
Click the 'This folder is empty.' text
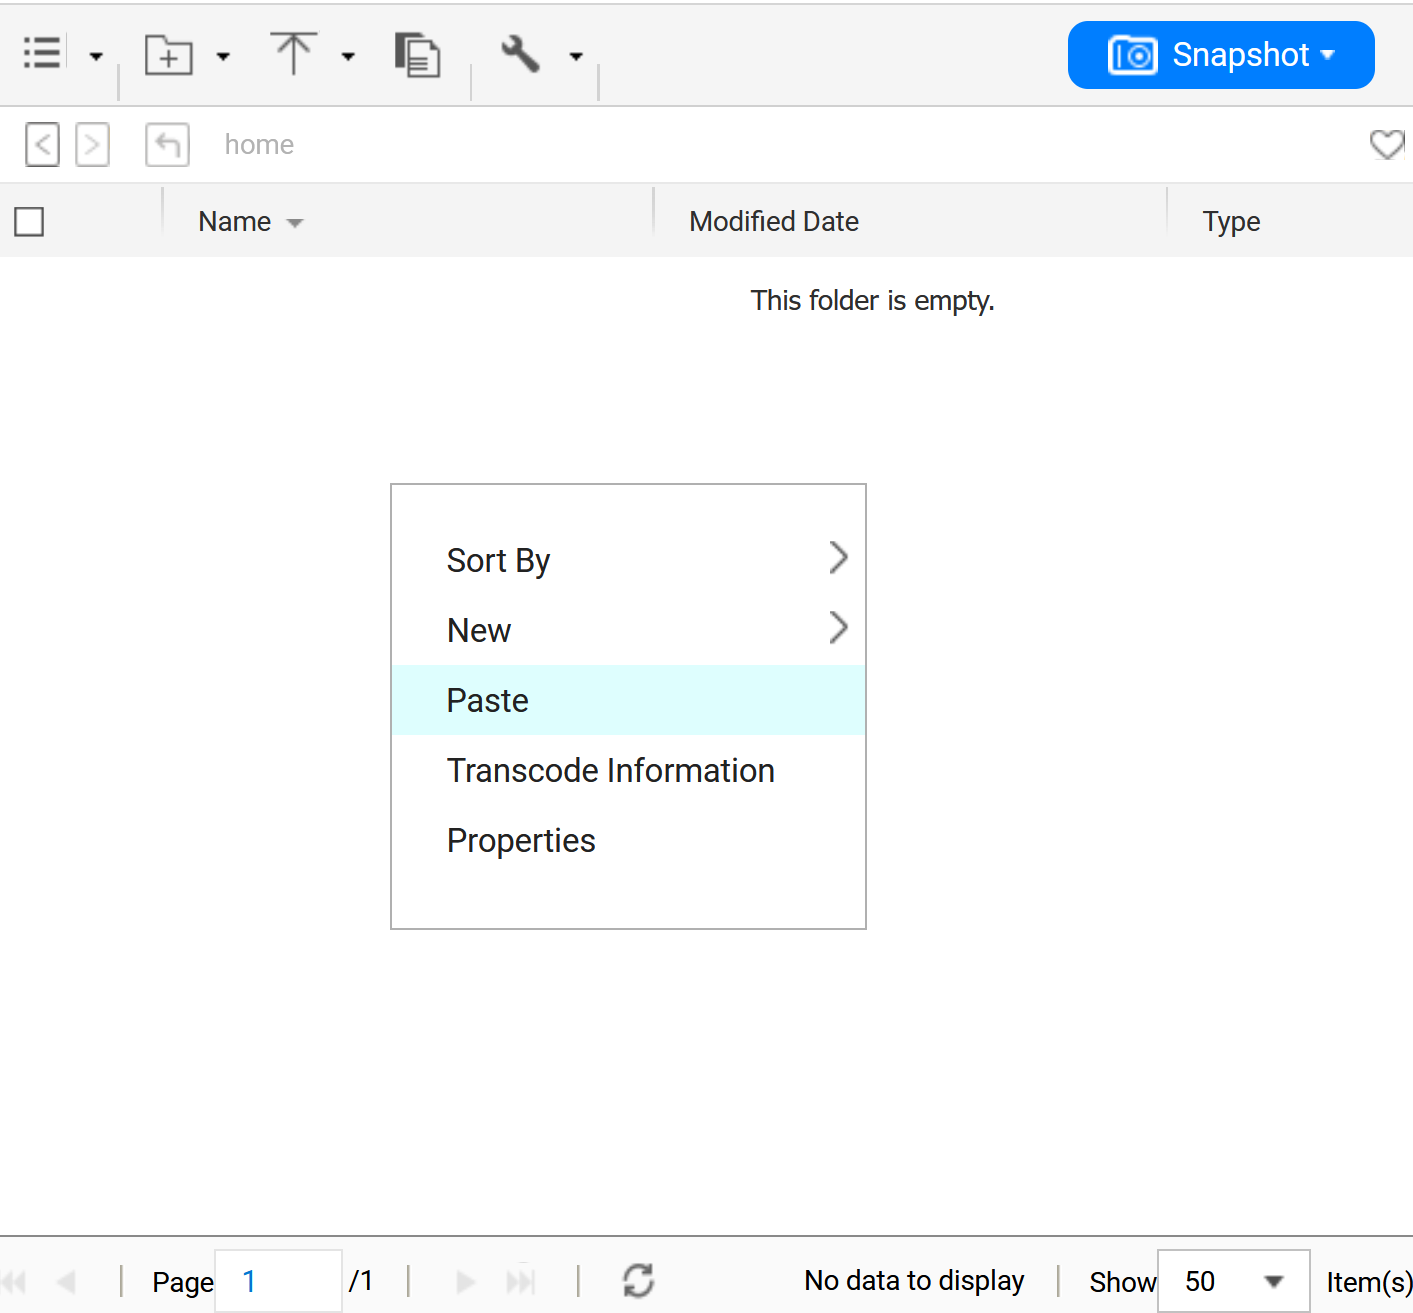(872, 300)
